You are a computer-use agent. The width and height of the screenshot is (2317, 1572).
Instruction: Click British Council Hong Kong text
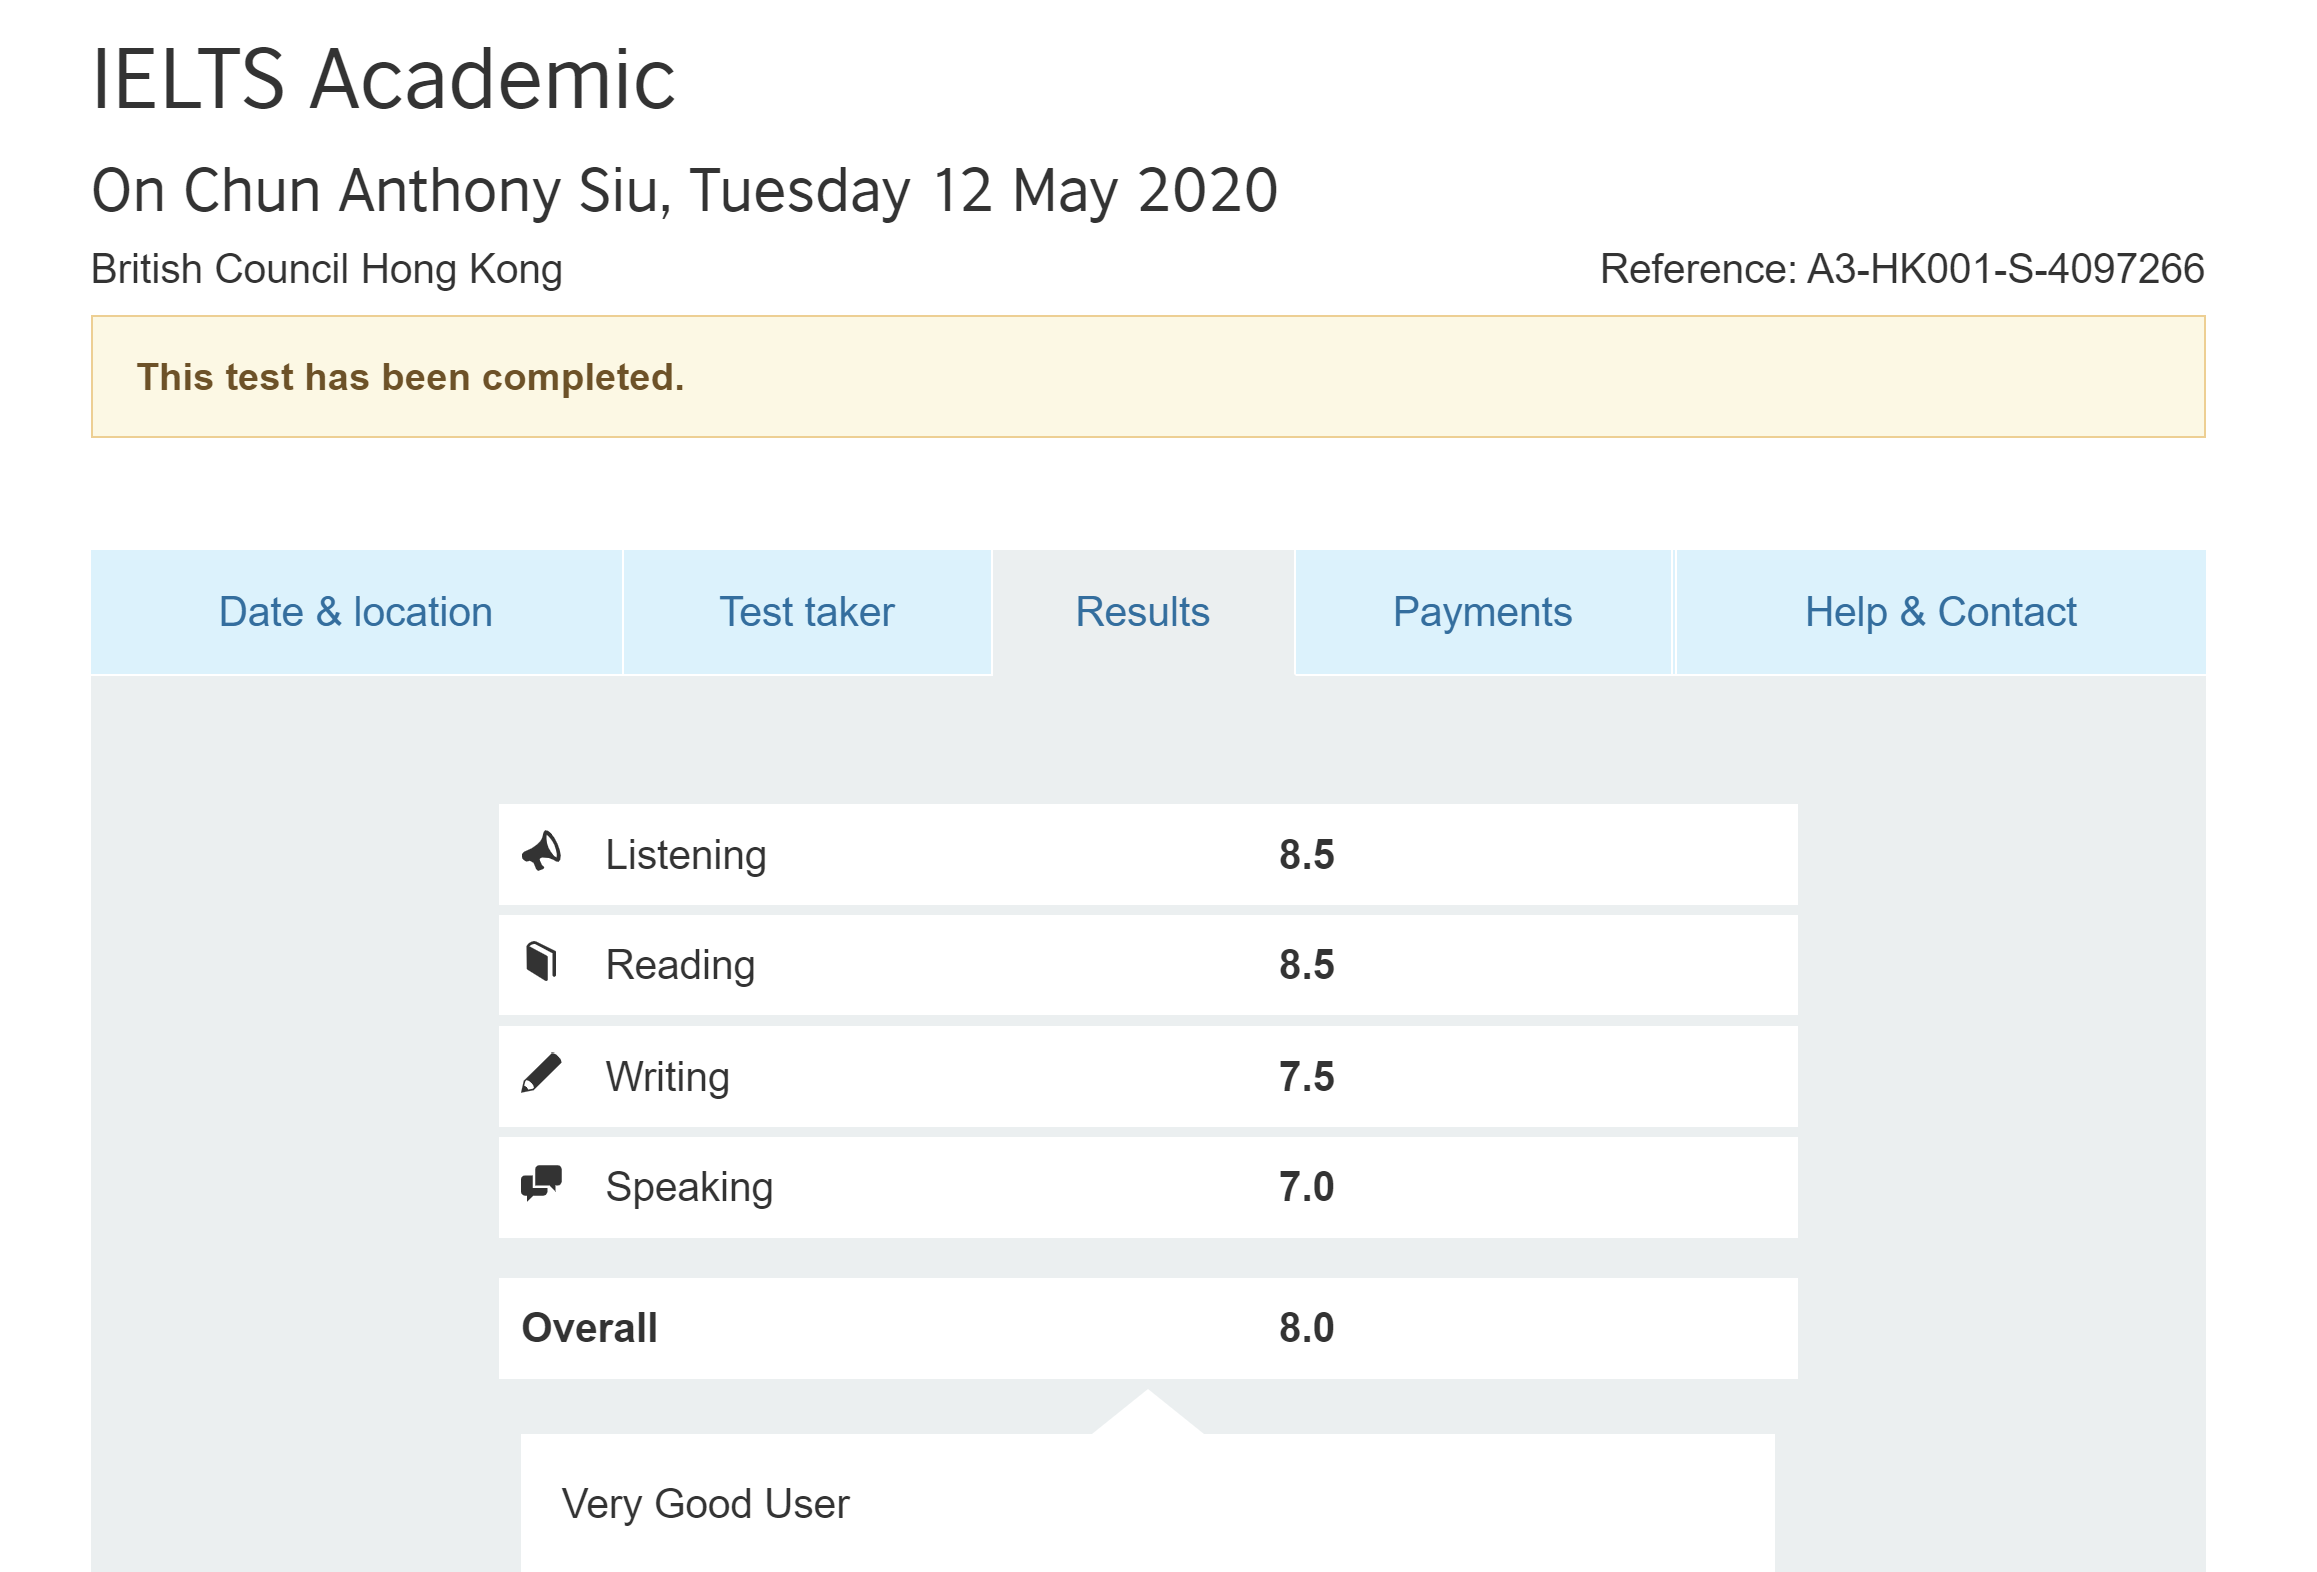click(x=327, y=269)
